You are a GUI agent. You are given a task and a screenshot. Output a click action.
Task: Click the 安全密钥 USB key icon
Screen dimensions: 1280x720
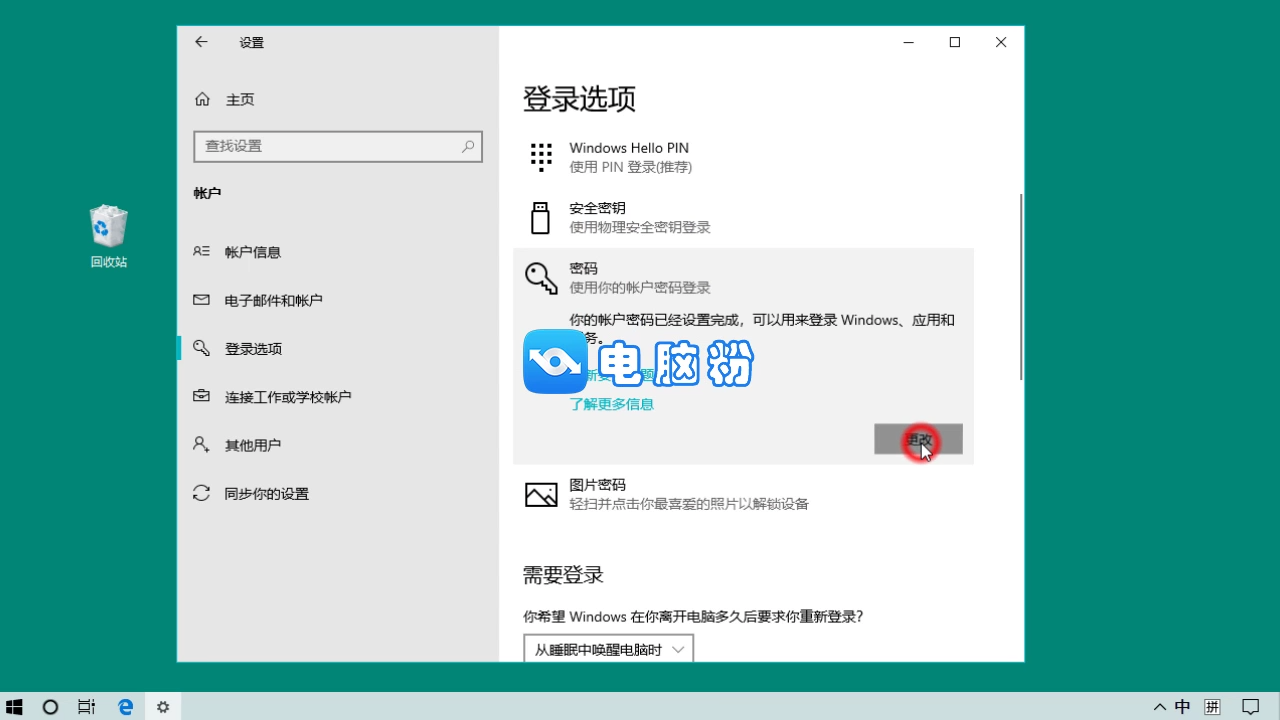[x=541, y=217]
